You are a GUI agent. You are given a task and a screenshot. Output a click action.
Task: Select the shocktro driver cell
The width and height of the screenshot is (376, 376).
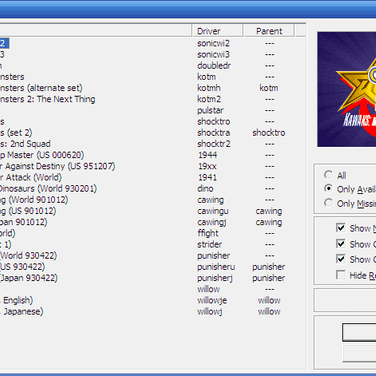click(214, 122)
